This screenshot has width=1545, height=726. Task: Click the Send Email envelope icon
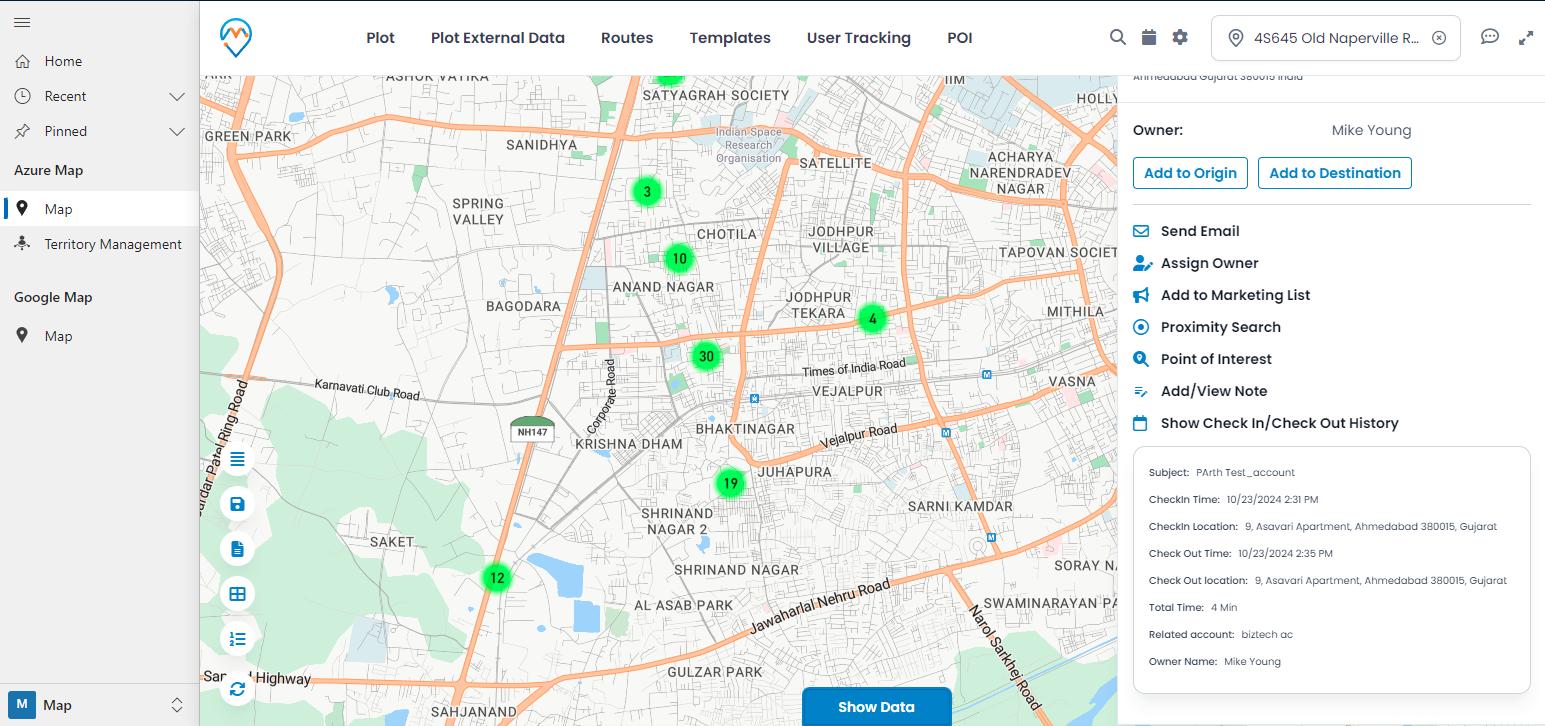pyautogui.click(x=1141, y=231)
